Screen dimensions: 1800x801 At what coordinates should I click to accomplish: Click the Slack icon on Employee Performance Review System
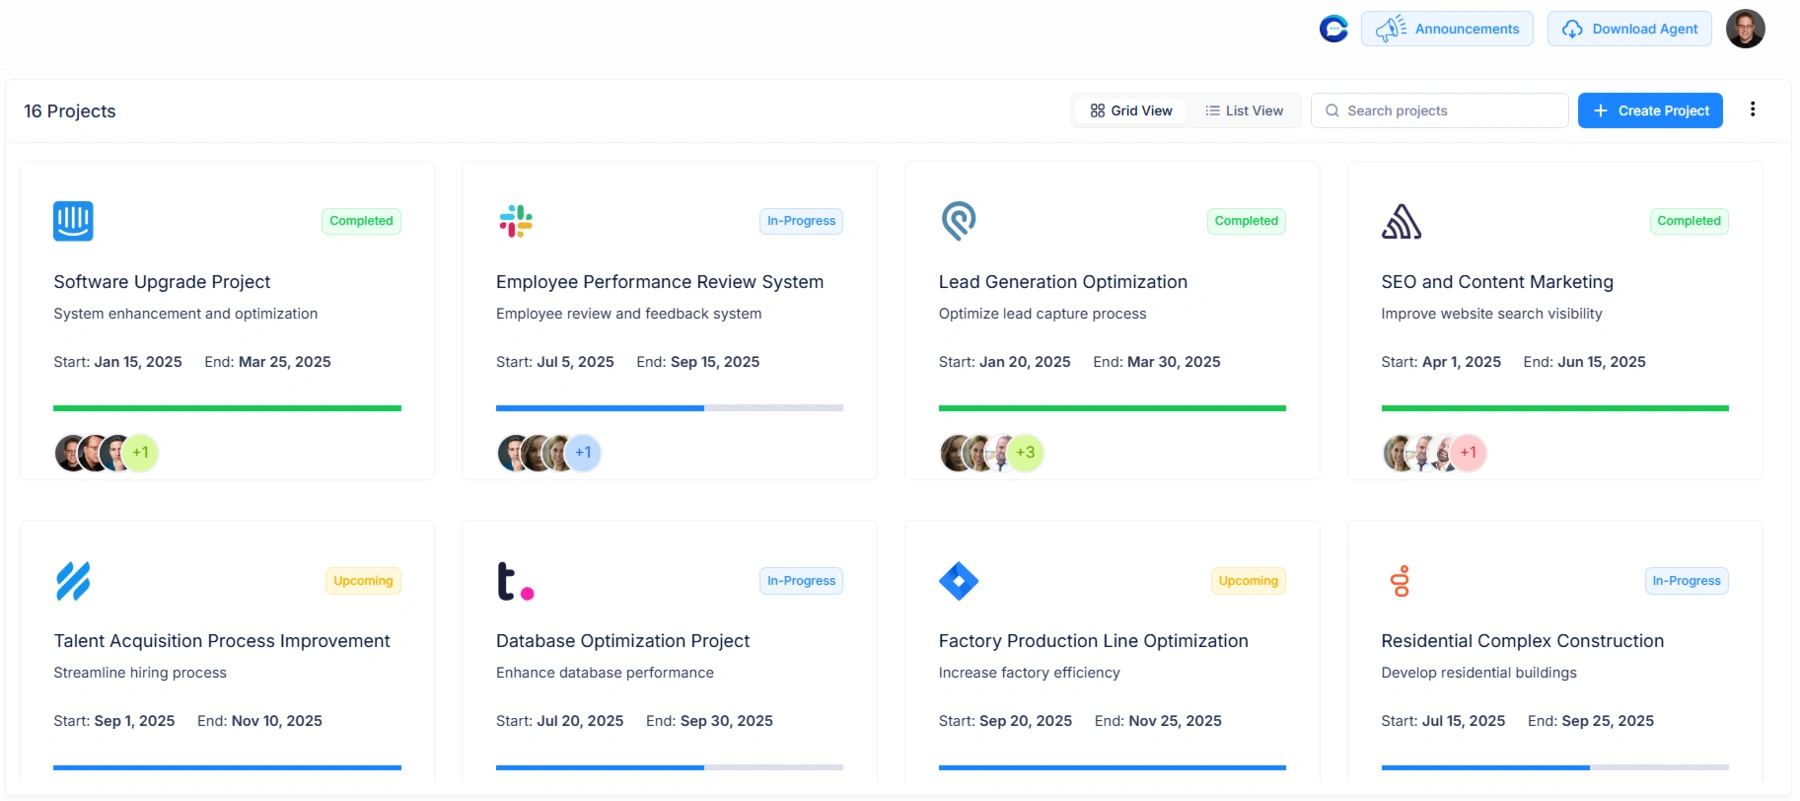pos(516,221)
